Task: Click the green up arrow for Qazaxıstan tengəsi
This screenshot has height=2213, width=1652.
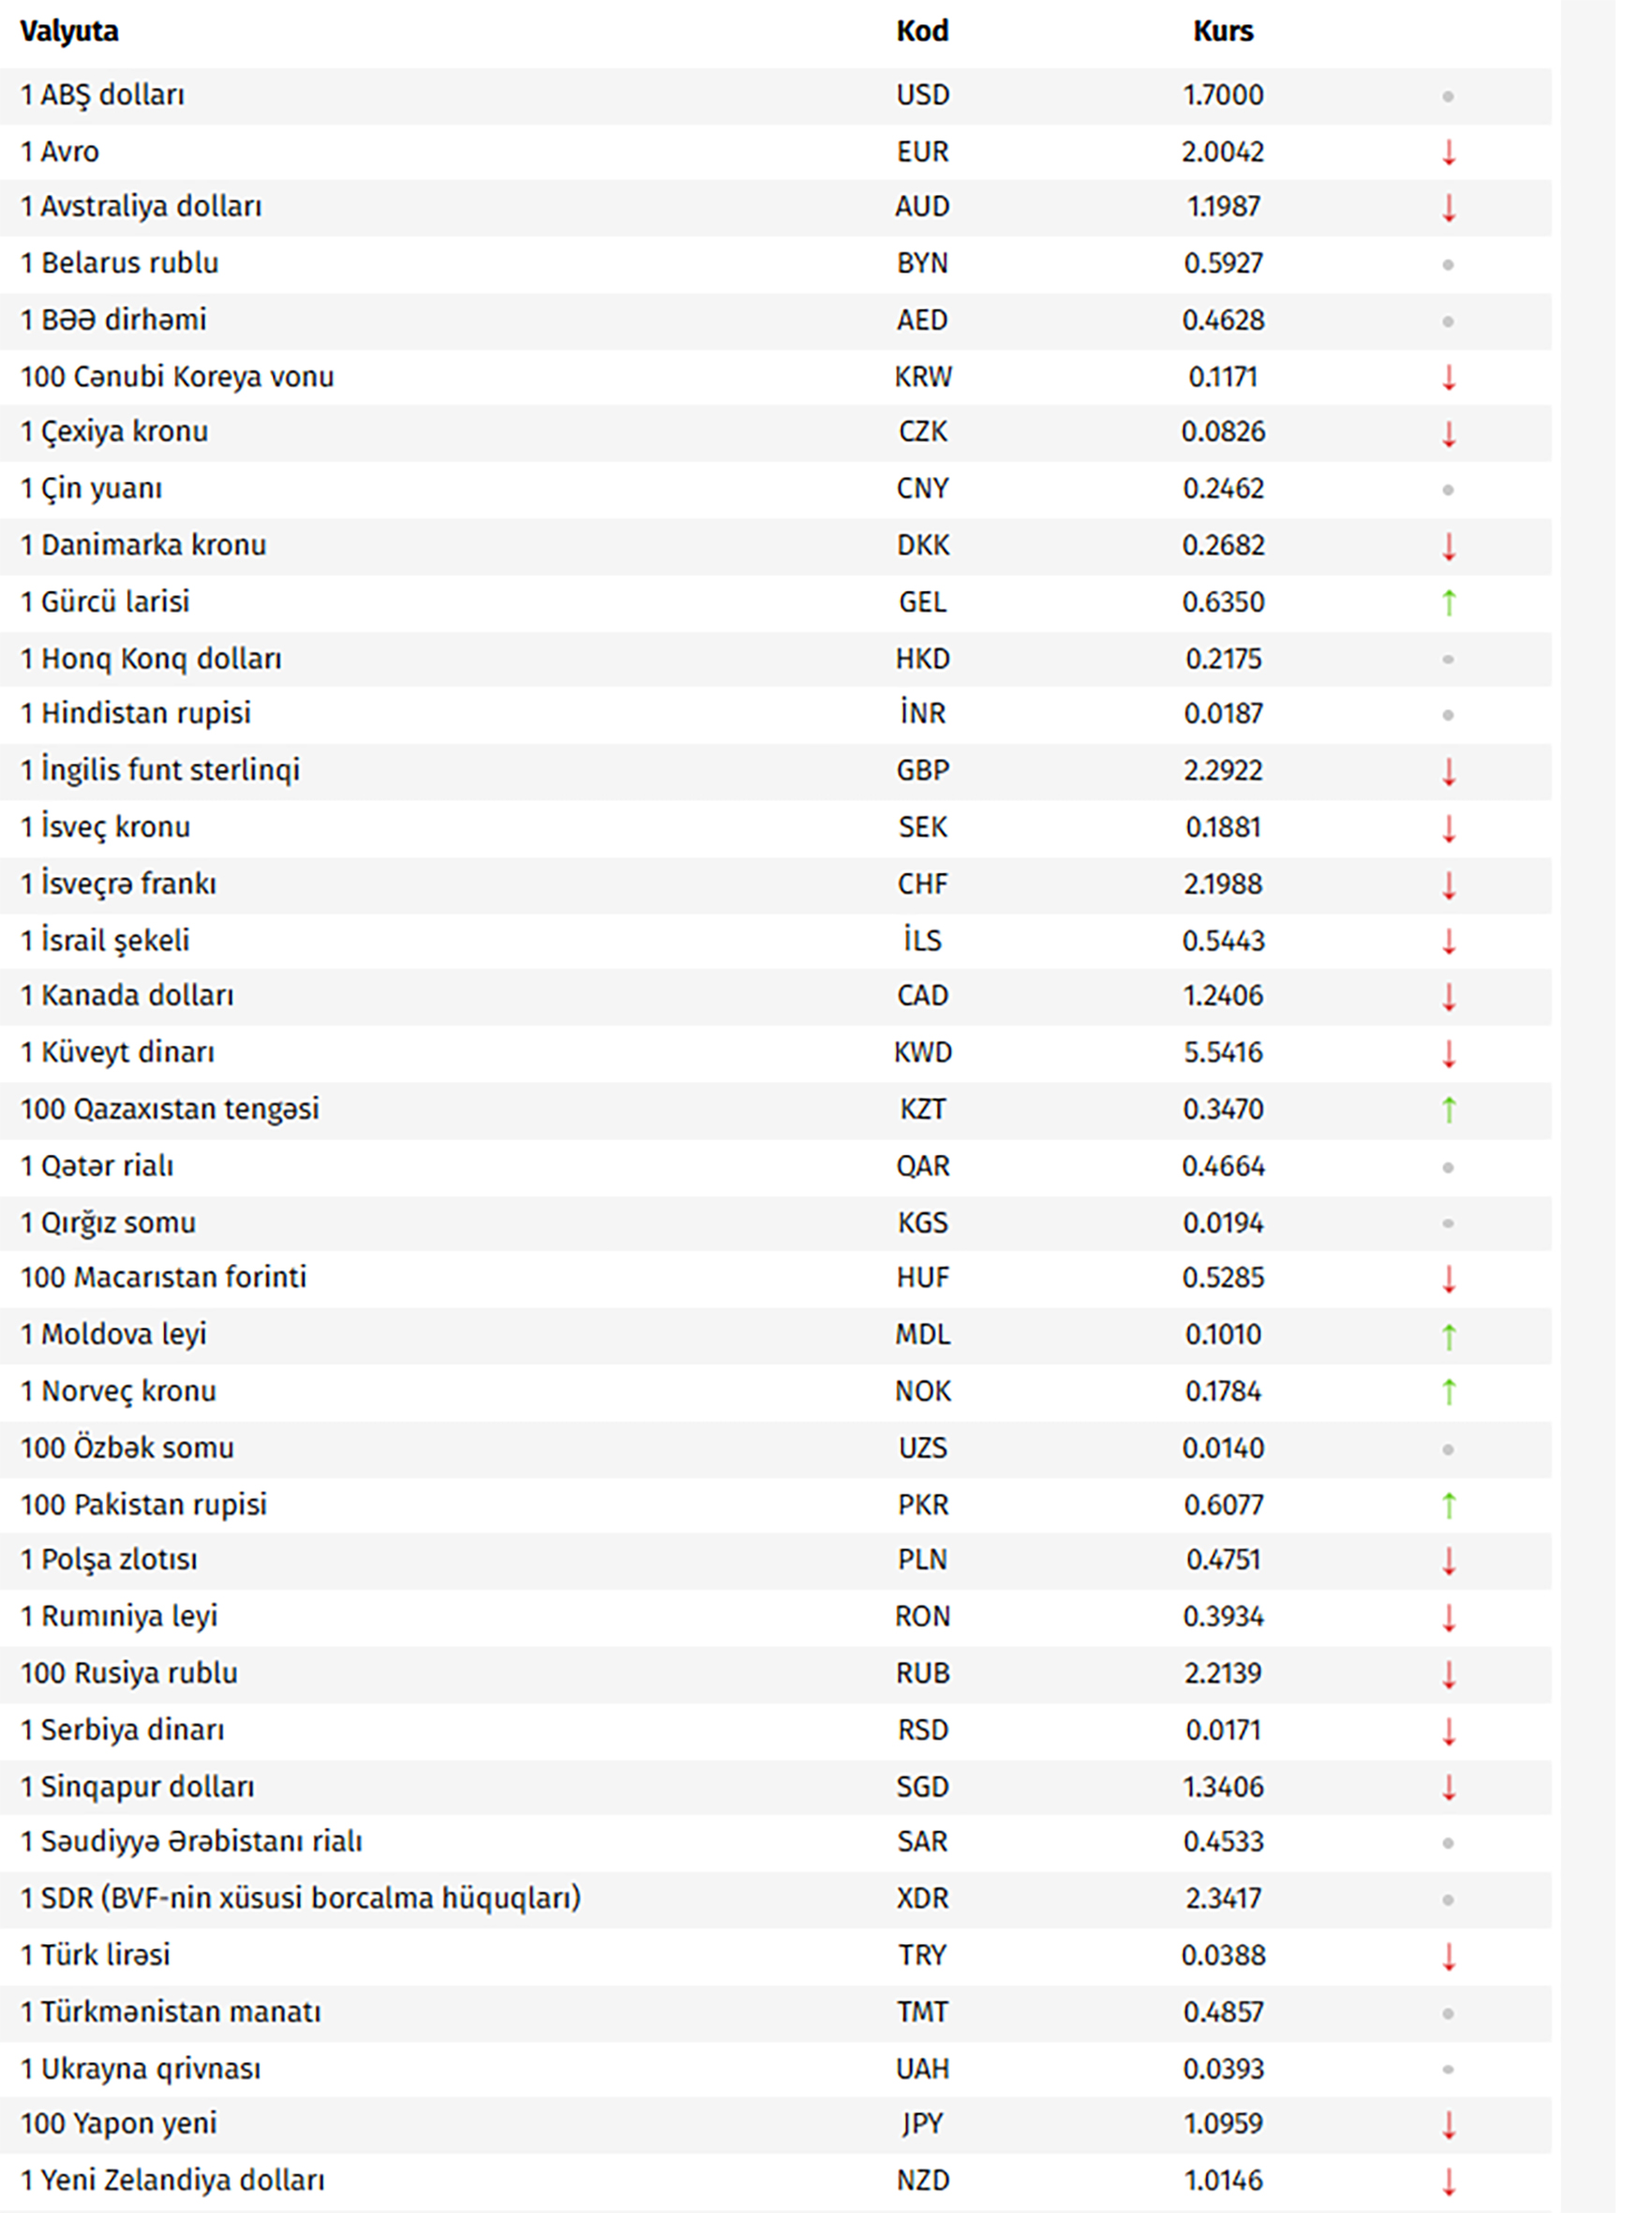Action: pos(1448,1109)
